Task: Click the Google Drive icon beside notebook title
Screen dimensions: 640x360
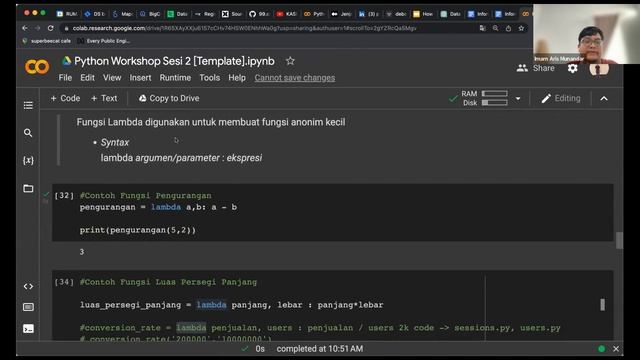Action: pos(66,61)
